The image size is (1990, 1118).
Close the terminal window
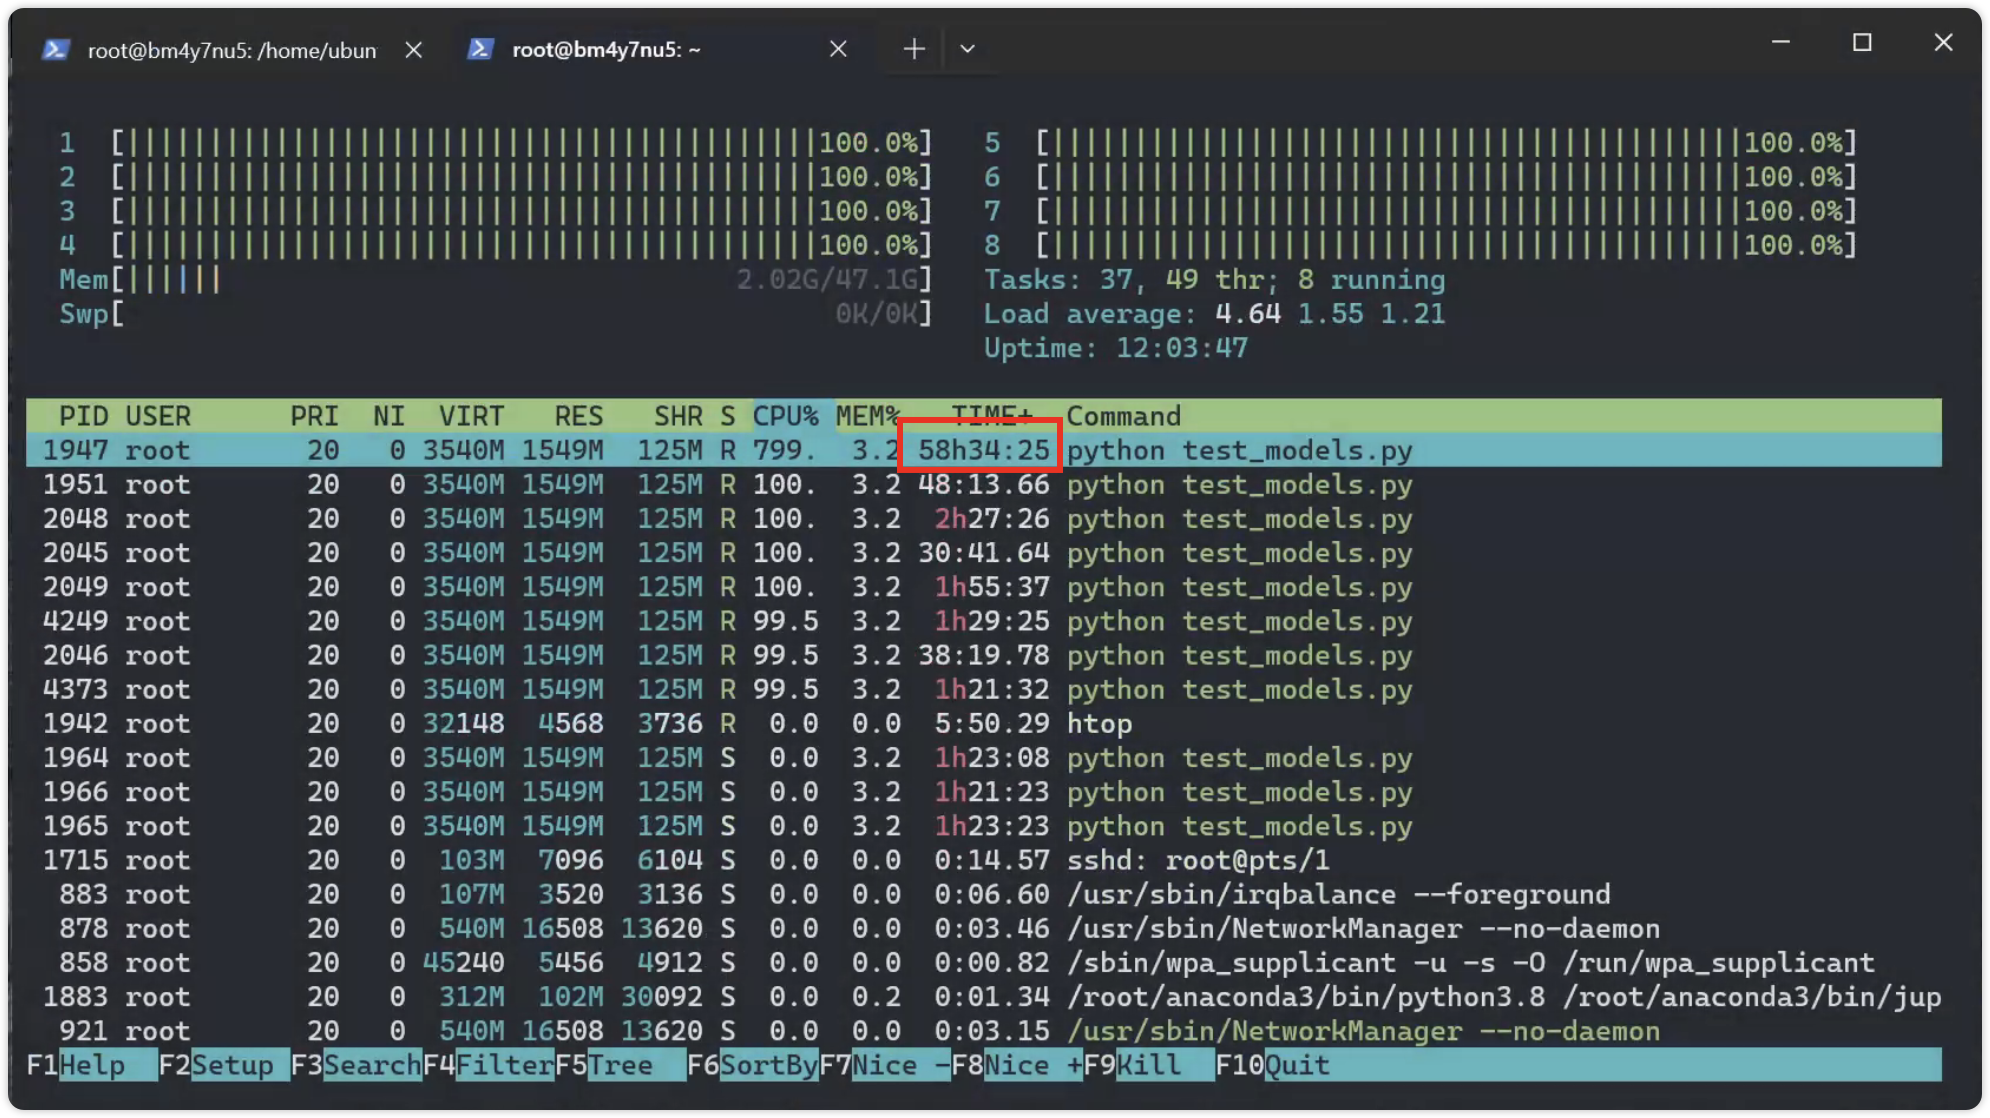(1943, 43)
